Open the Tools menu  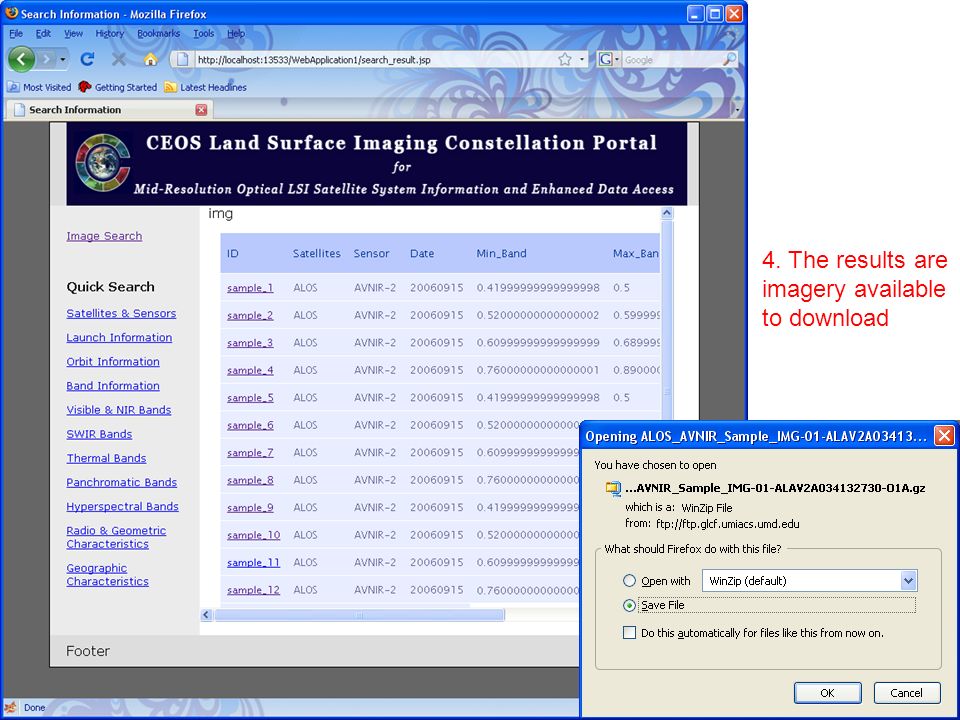pos(204,34)
